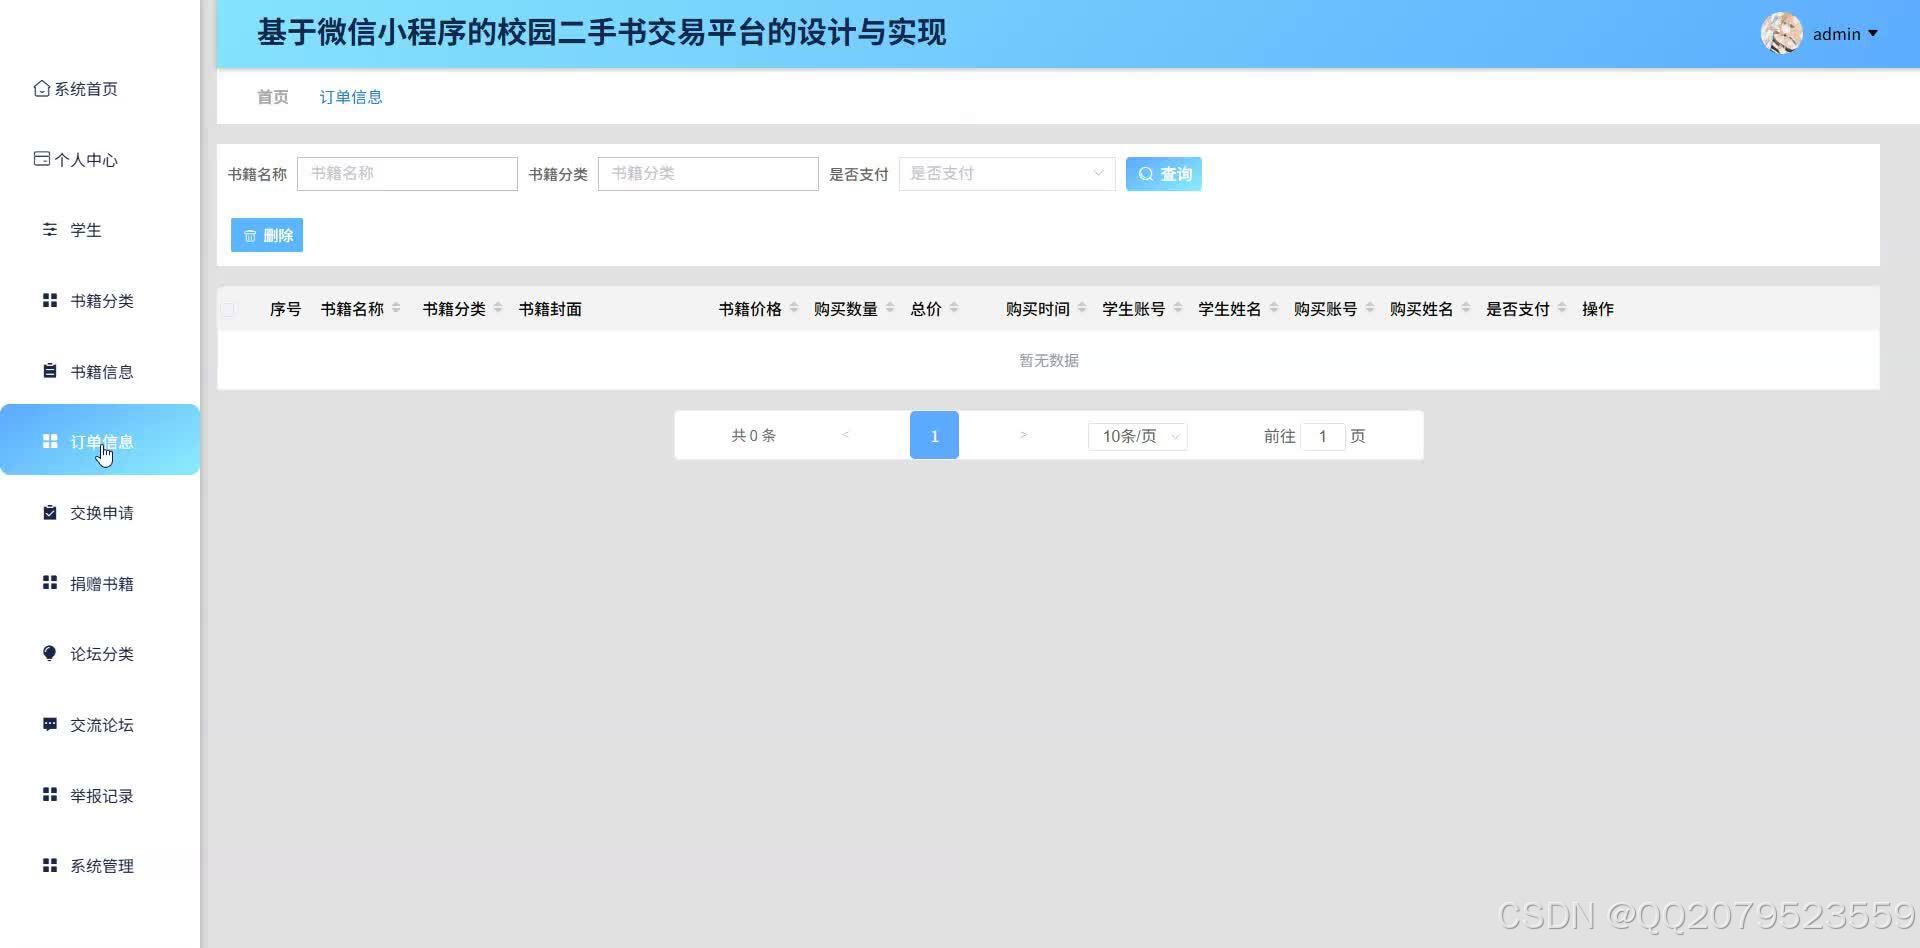Open 系统管理 sidebar menu
1920x948 pixels.
click(100, 865)
